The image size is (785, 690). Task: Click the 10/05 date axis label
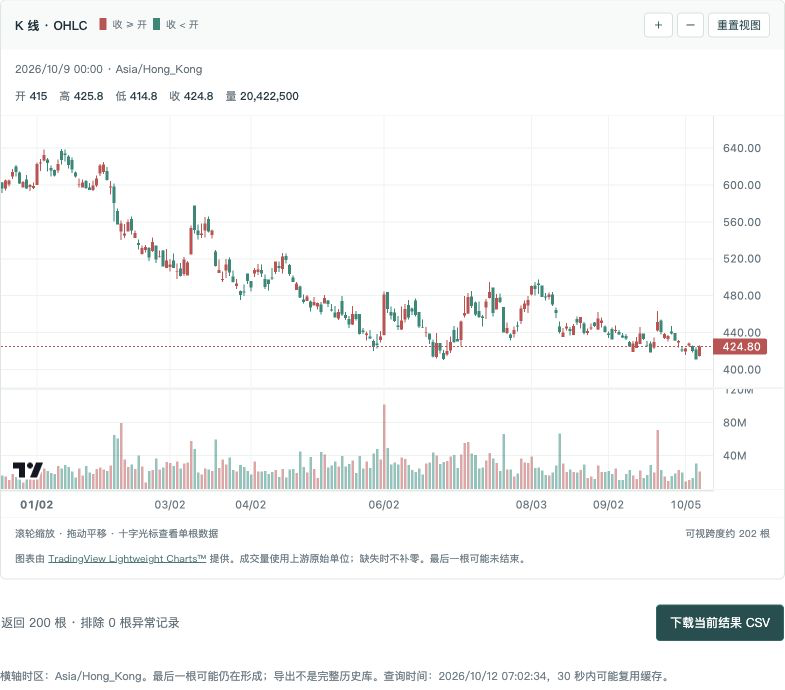pos(686,505)
